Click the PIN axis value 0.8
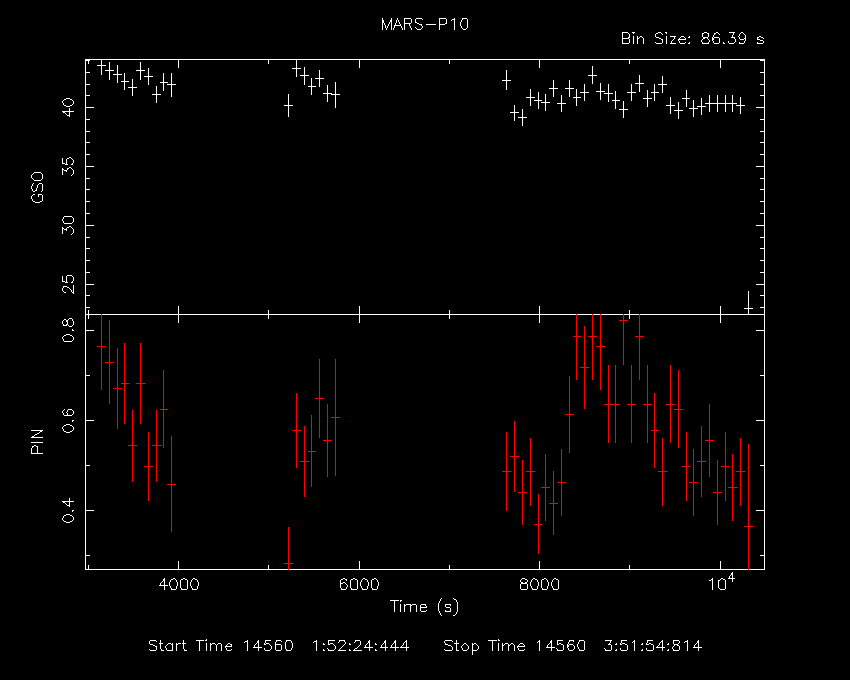The width and height of the screenshot is (850, 680). click(69, 330)
